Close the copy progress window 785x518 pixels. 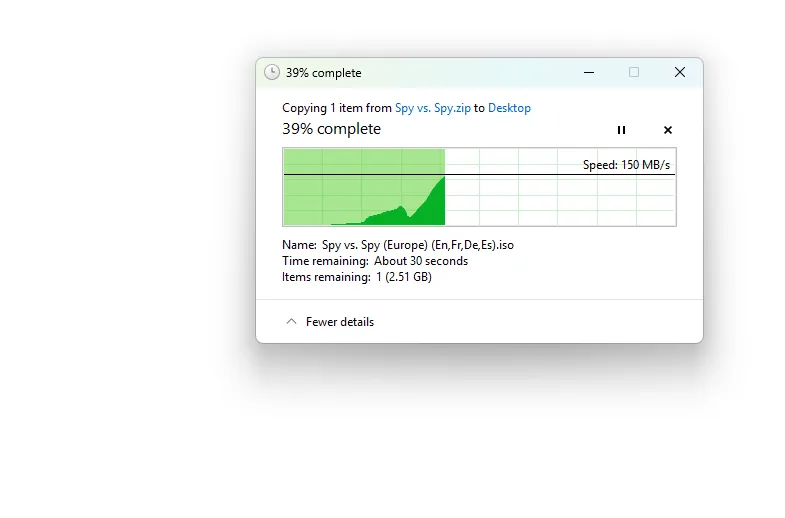point(680,72)
